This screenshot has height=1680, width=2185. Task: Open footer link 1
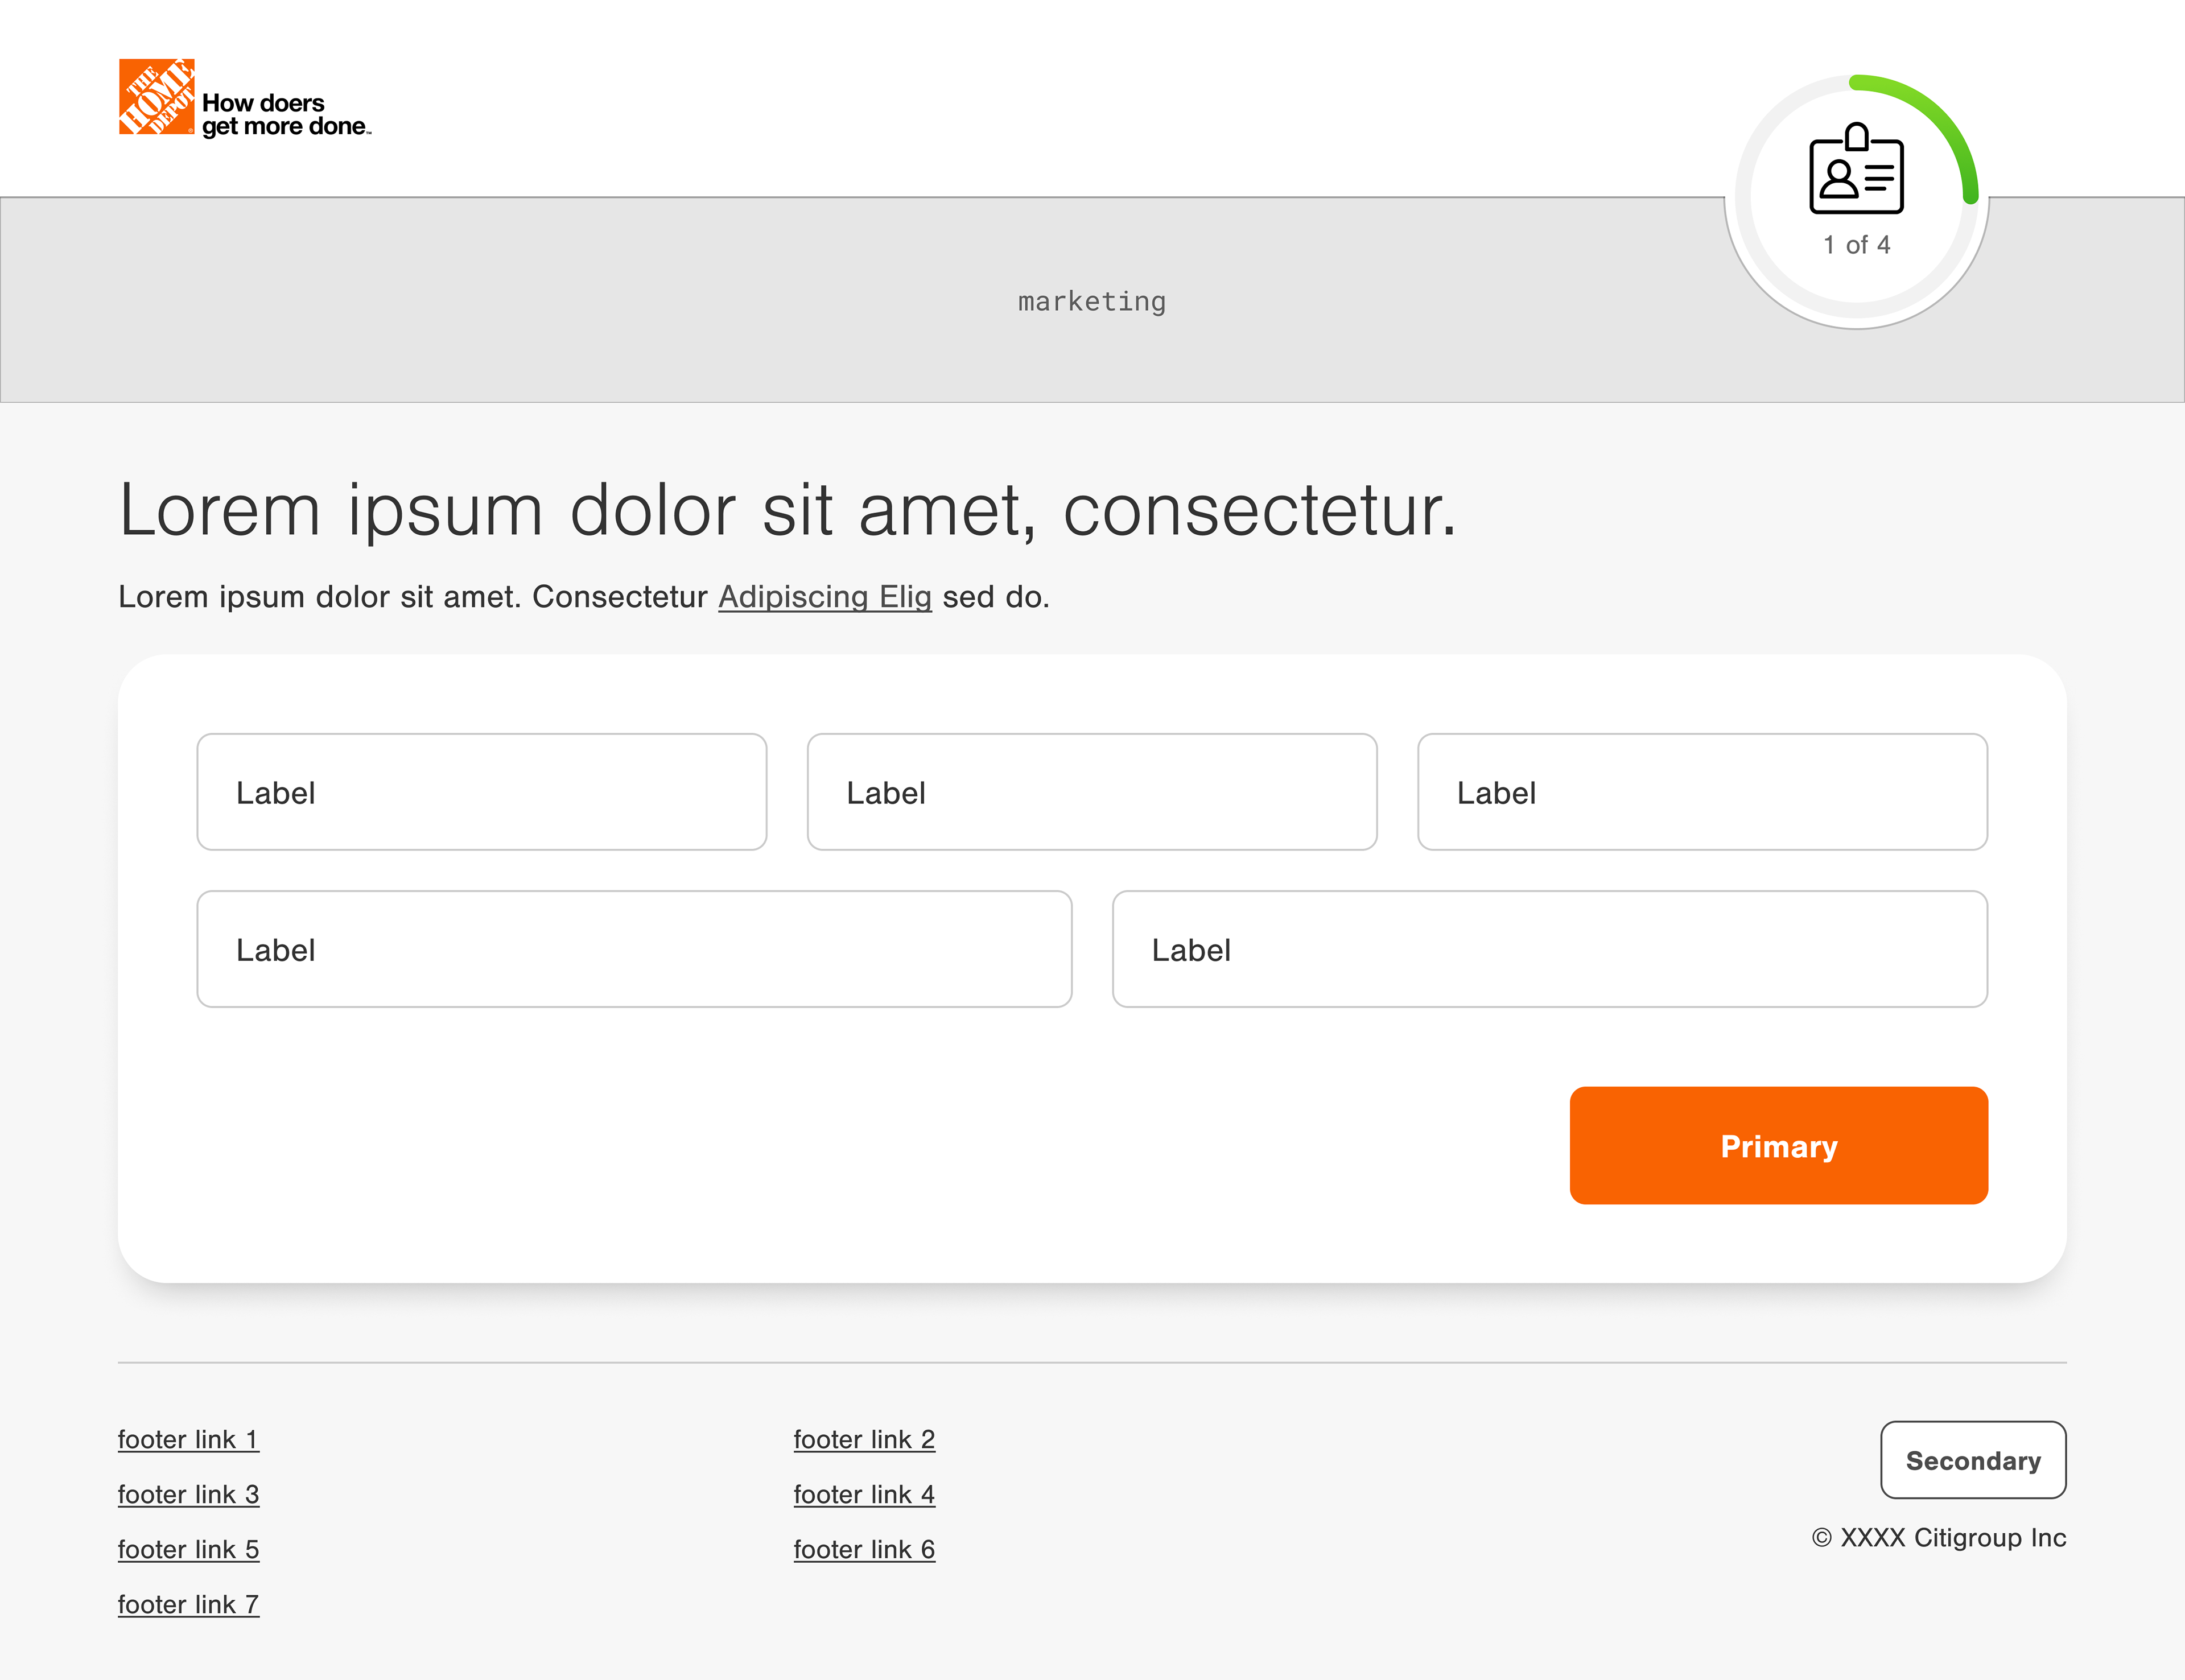188,1440
